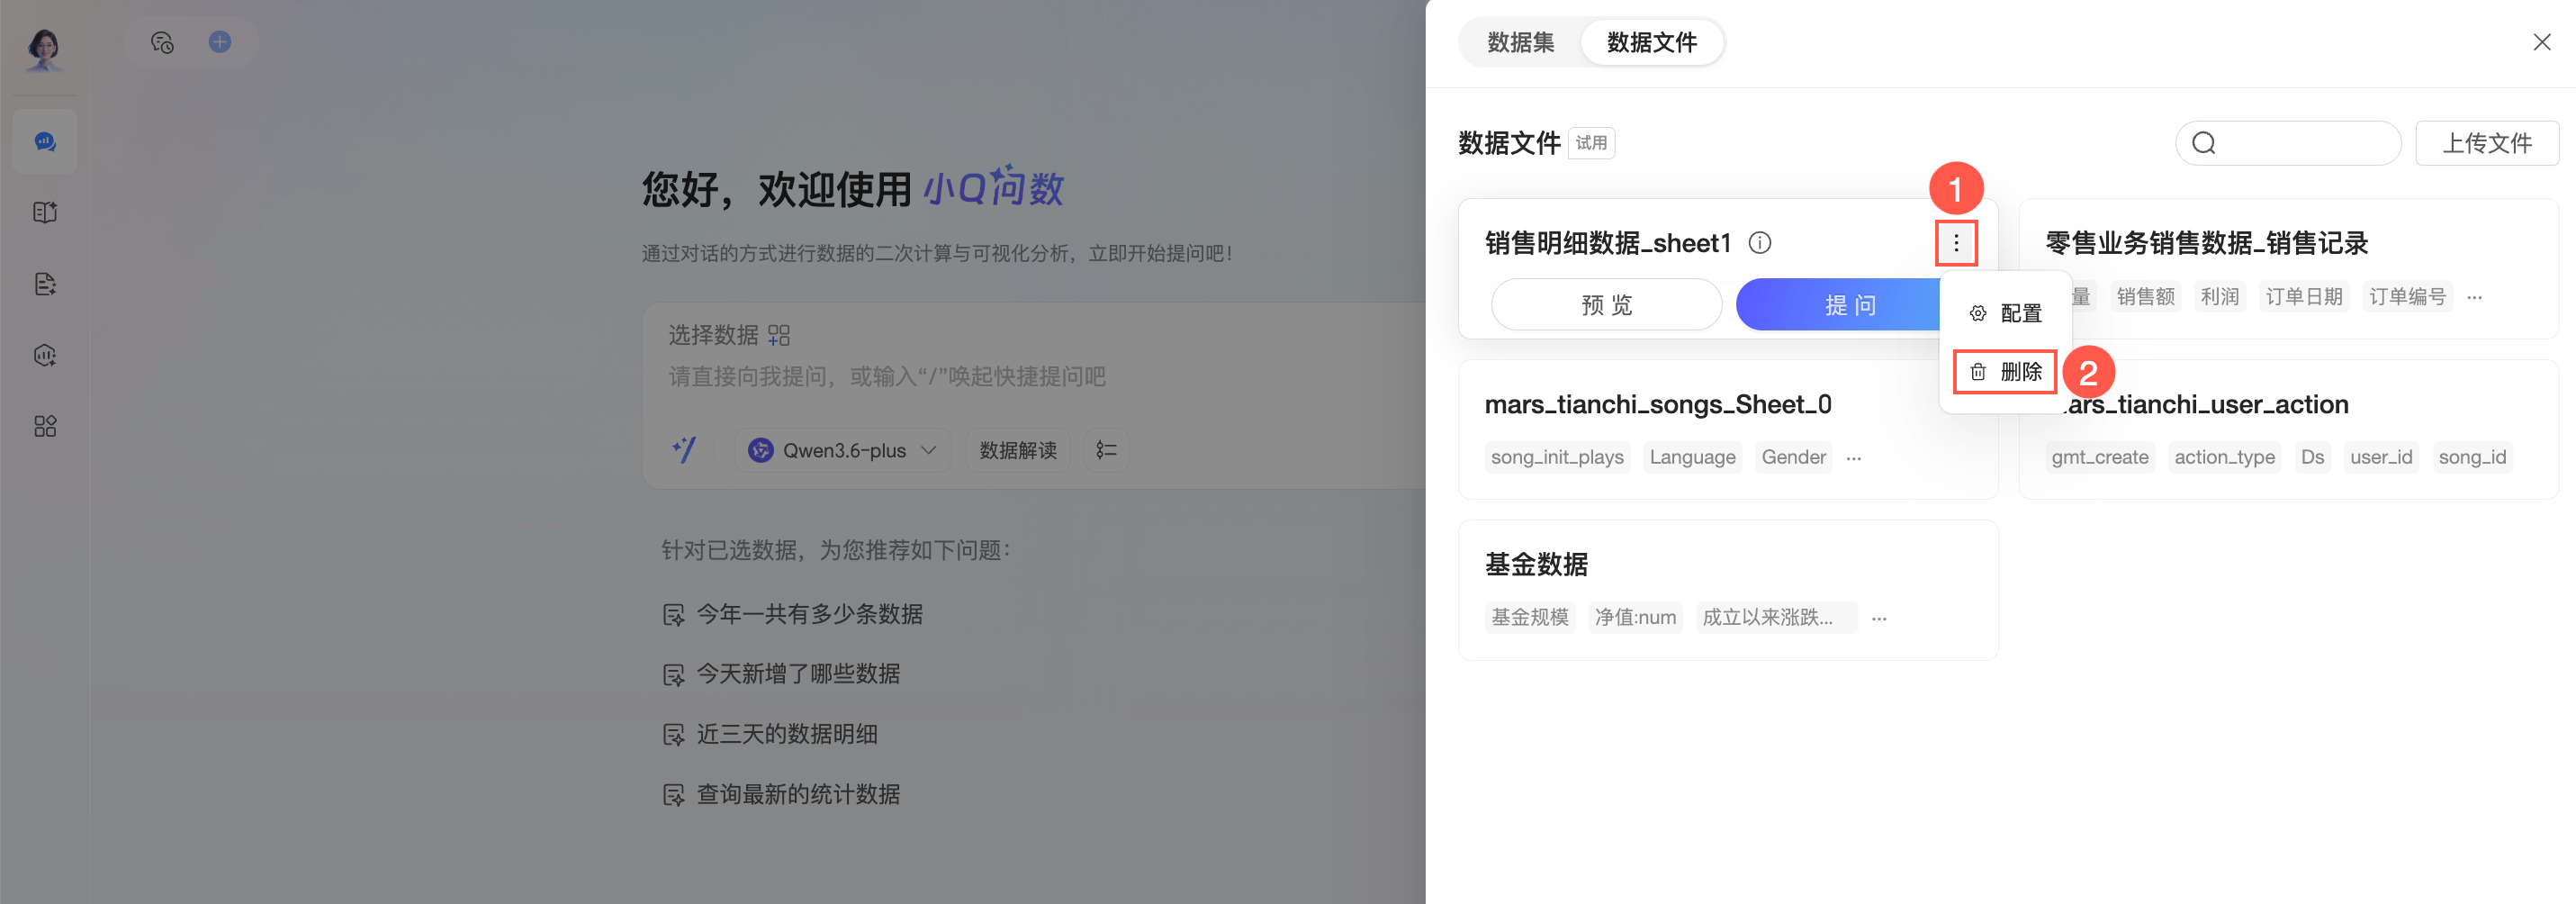Select suggested question 近三天的数据明细
The width and height of the screenshot is (2576, 904).
tap(770, 734)
